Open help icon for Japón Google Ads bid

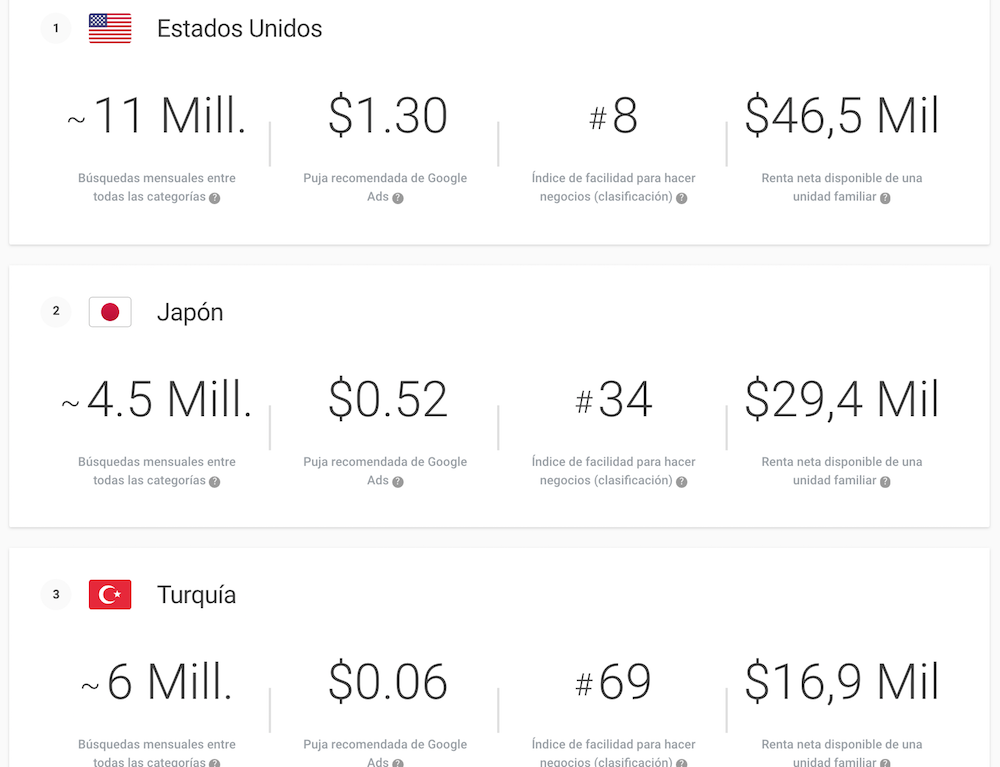click(x=398, y=482)
